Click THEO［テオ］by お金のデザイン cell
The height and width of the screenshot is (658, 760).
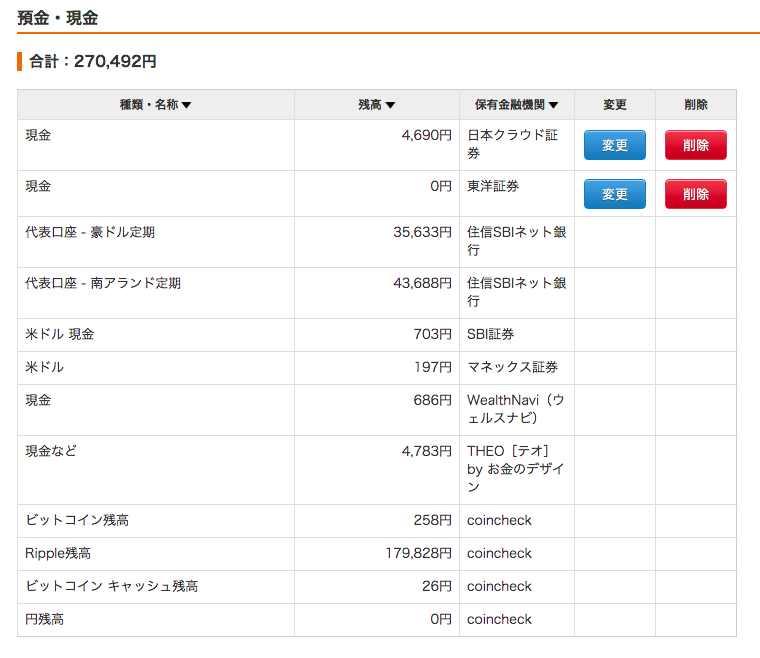click(517, 470)
